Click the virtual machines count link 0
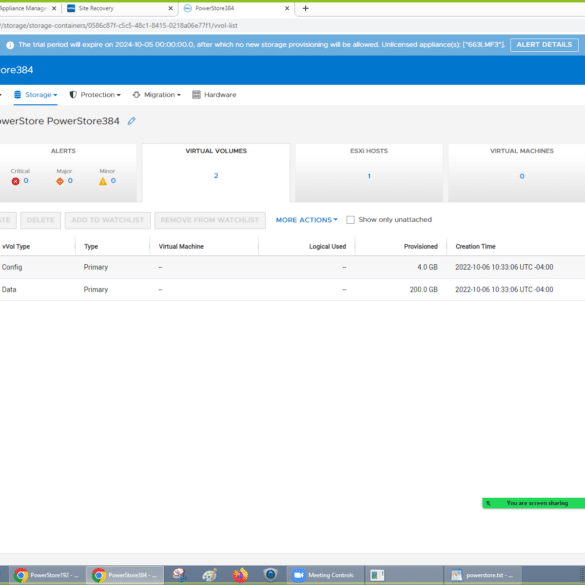Screen dimensions: 585x585 pyautogui.click(x=522, y=176)
